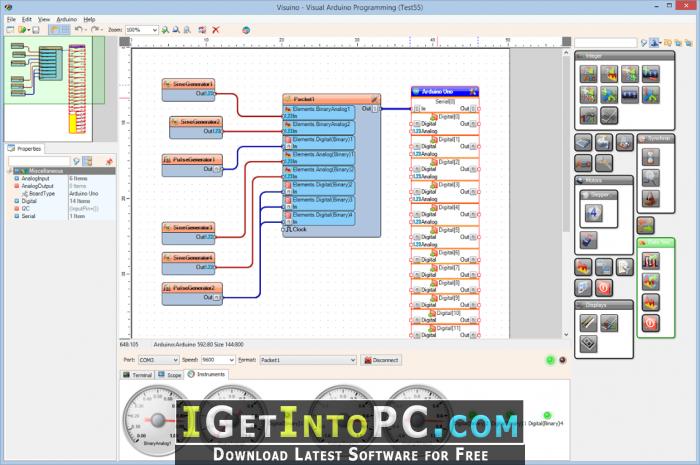
Task: Click the Save diskette toolbar icon
Action: coord(36,30)
